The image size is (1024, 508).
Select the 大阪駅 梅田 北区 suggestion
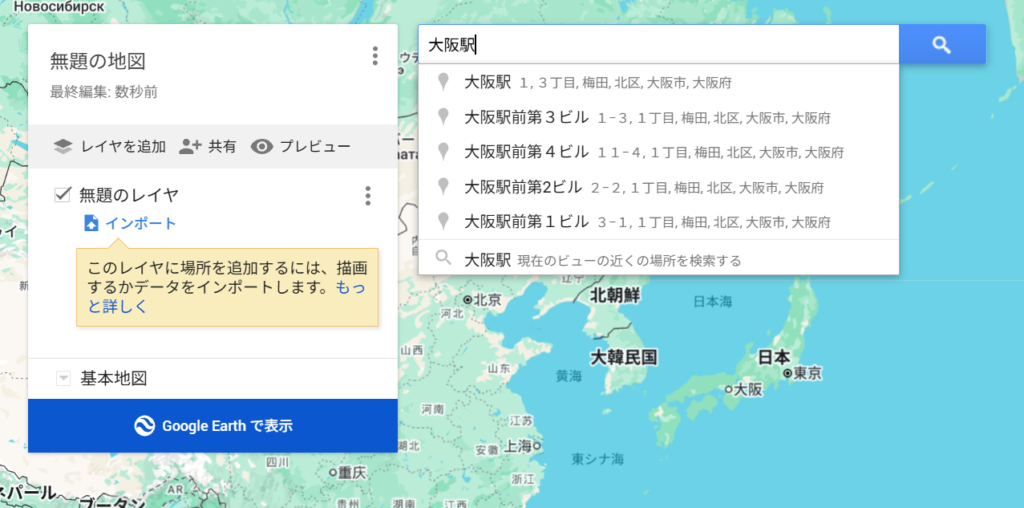[x=658, y=82]
